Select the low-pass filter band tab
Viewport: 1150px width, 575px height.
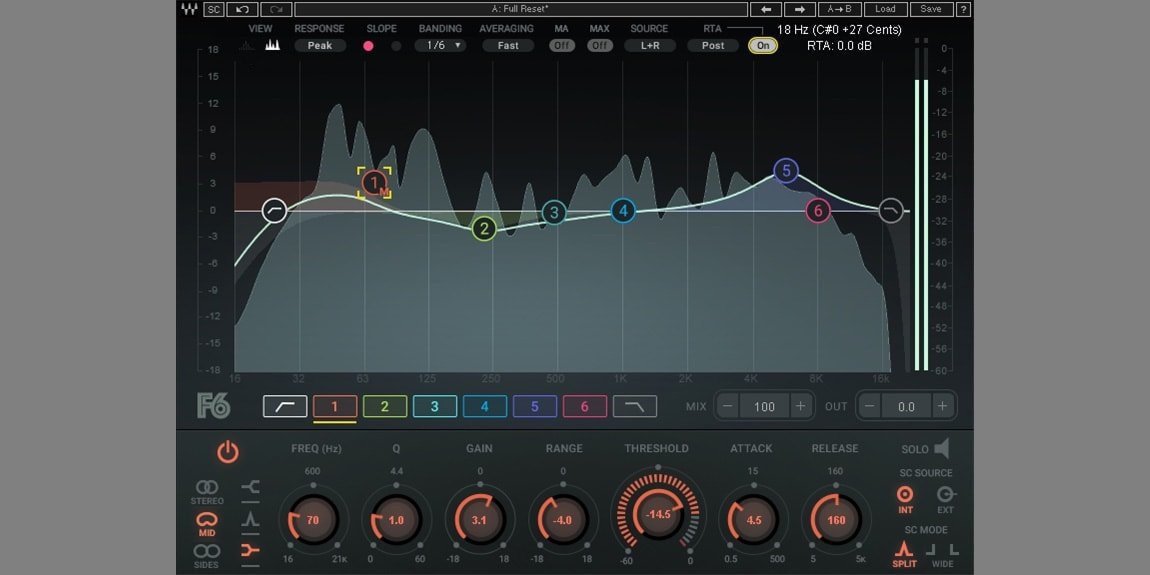pos(635,406)
